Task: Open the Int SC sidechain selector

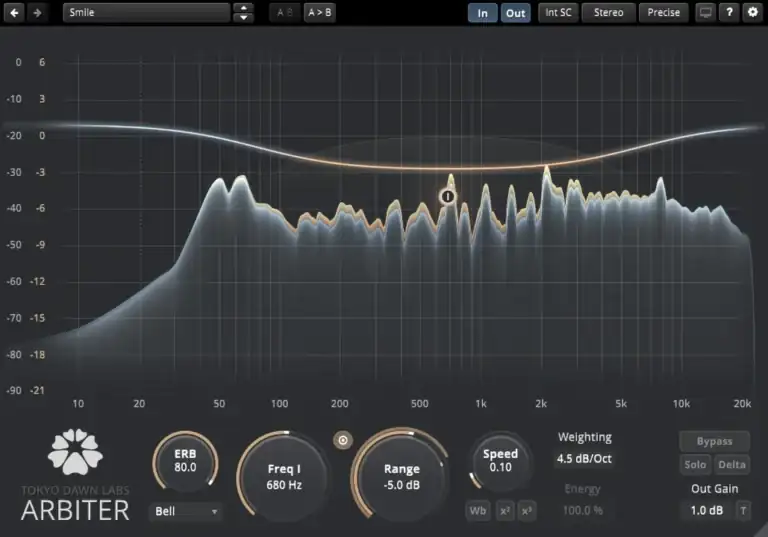Action: click(558, 12)
